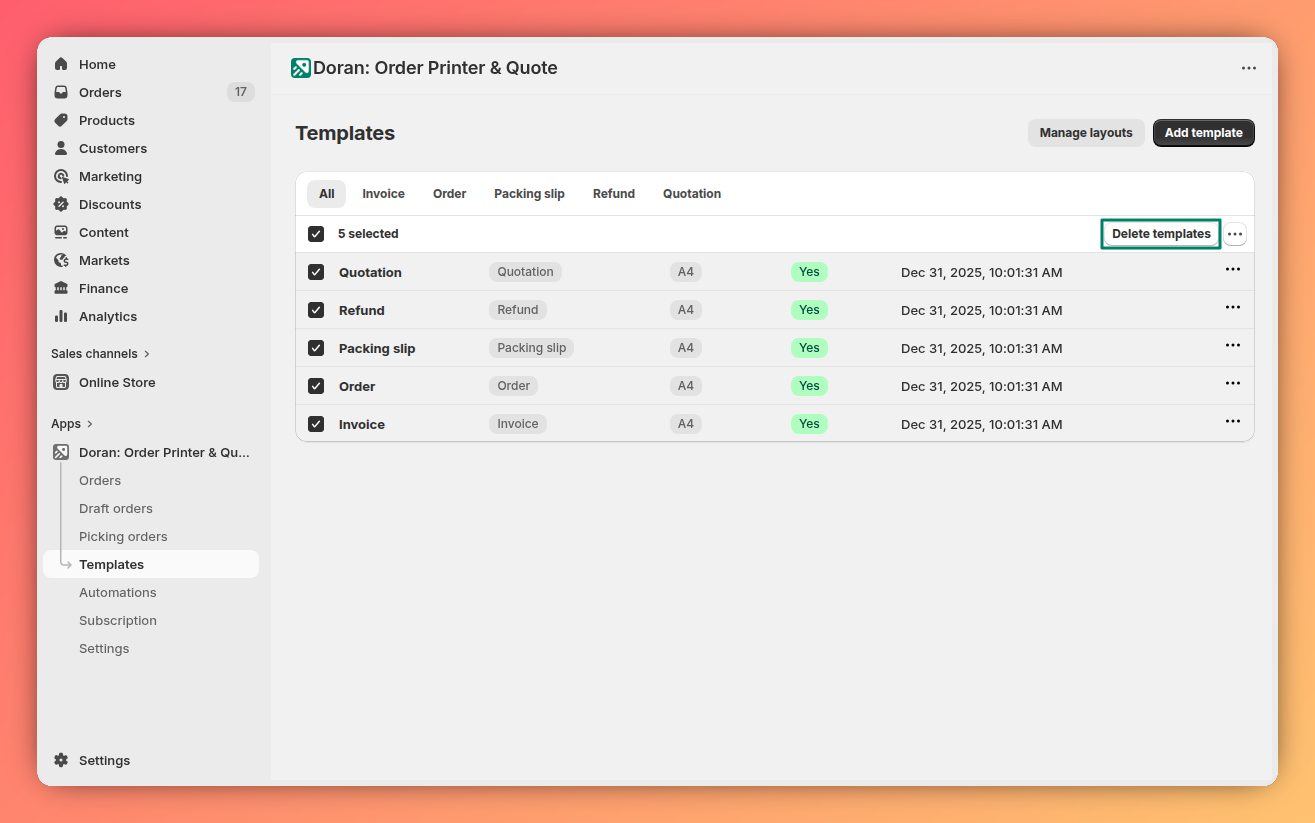Click the Orders inbox icon

[61, 92]
